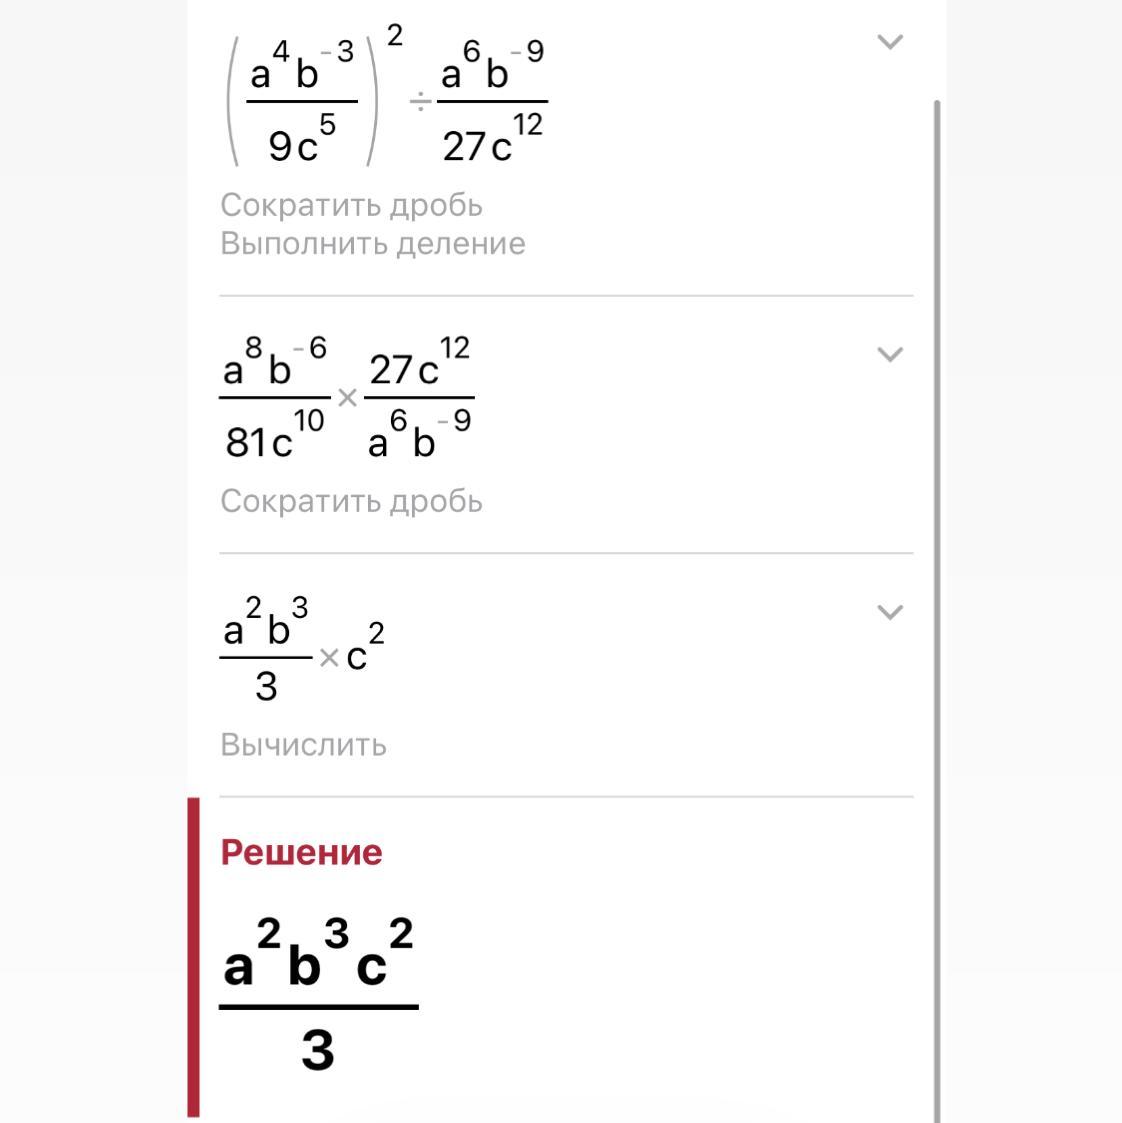Click Сократить дробь under the first expression
The image size is (1122, 1123).
click(x=351, y=205)
